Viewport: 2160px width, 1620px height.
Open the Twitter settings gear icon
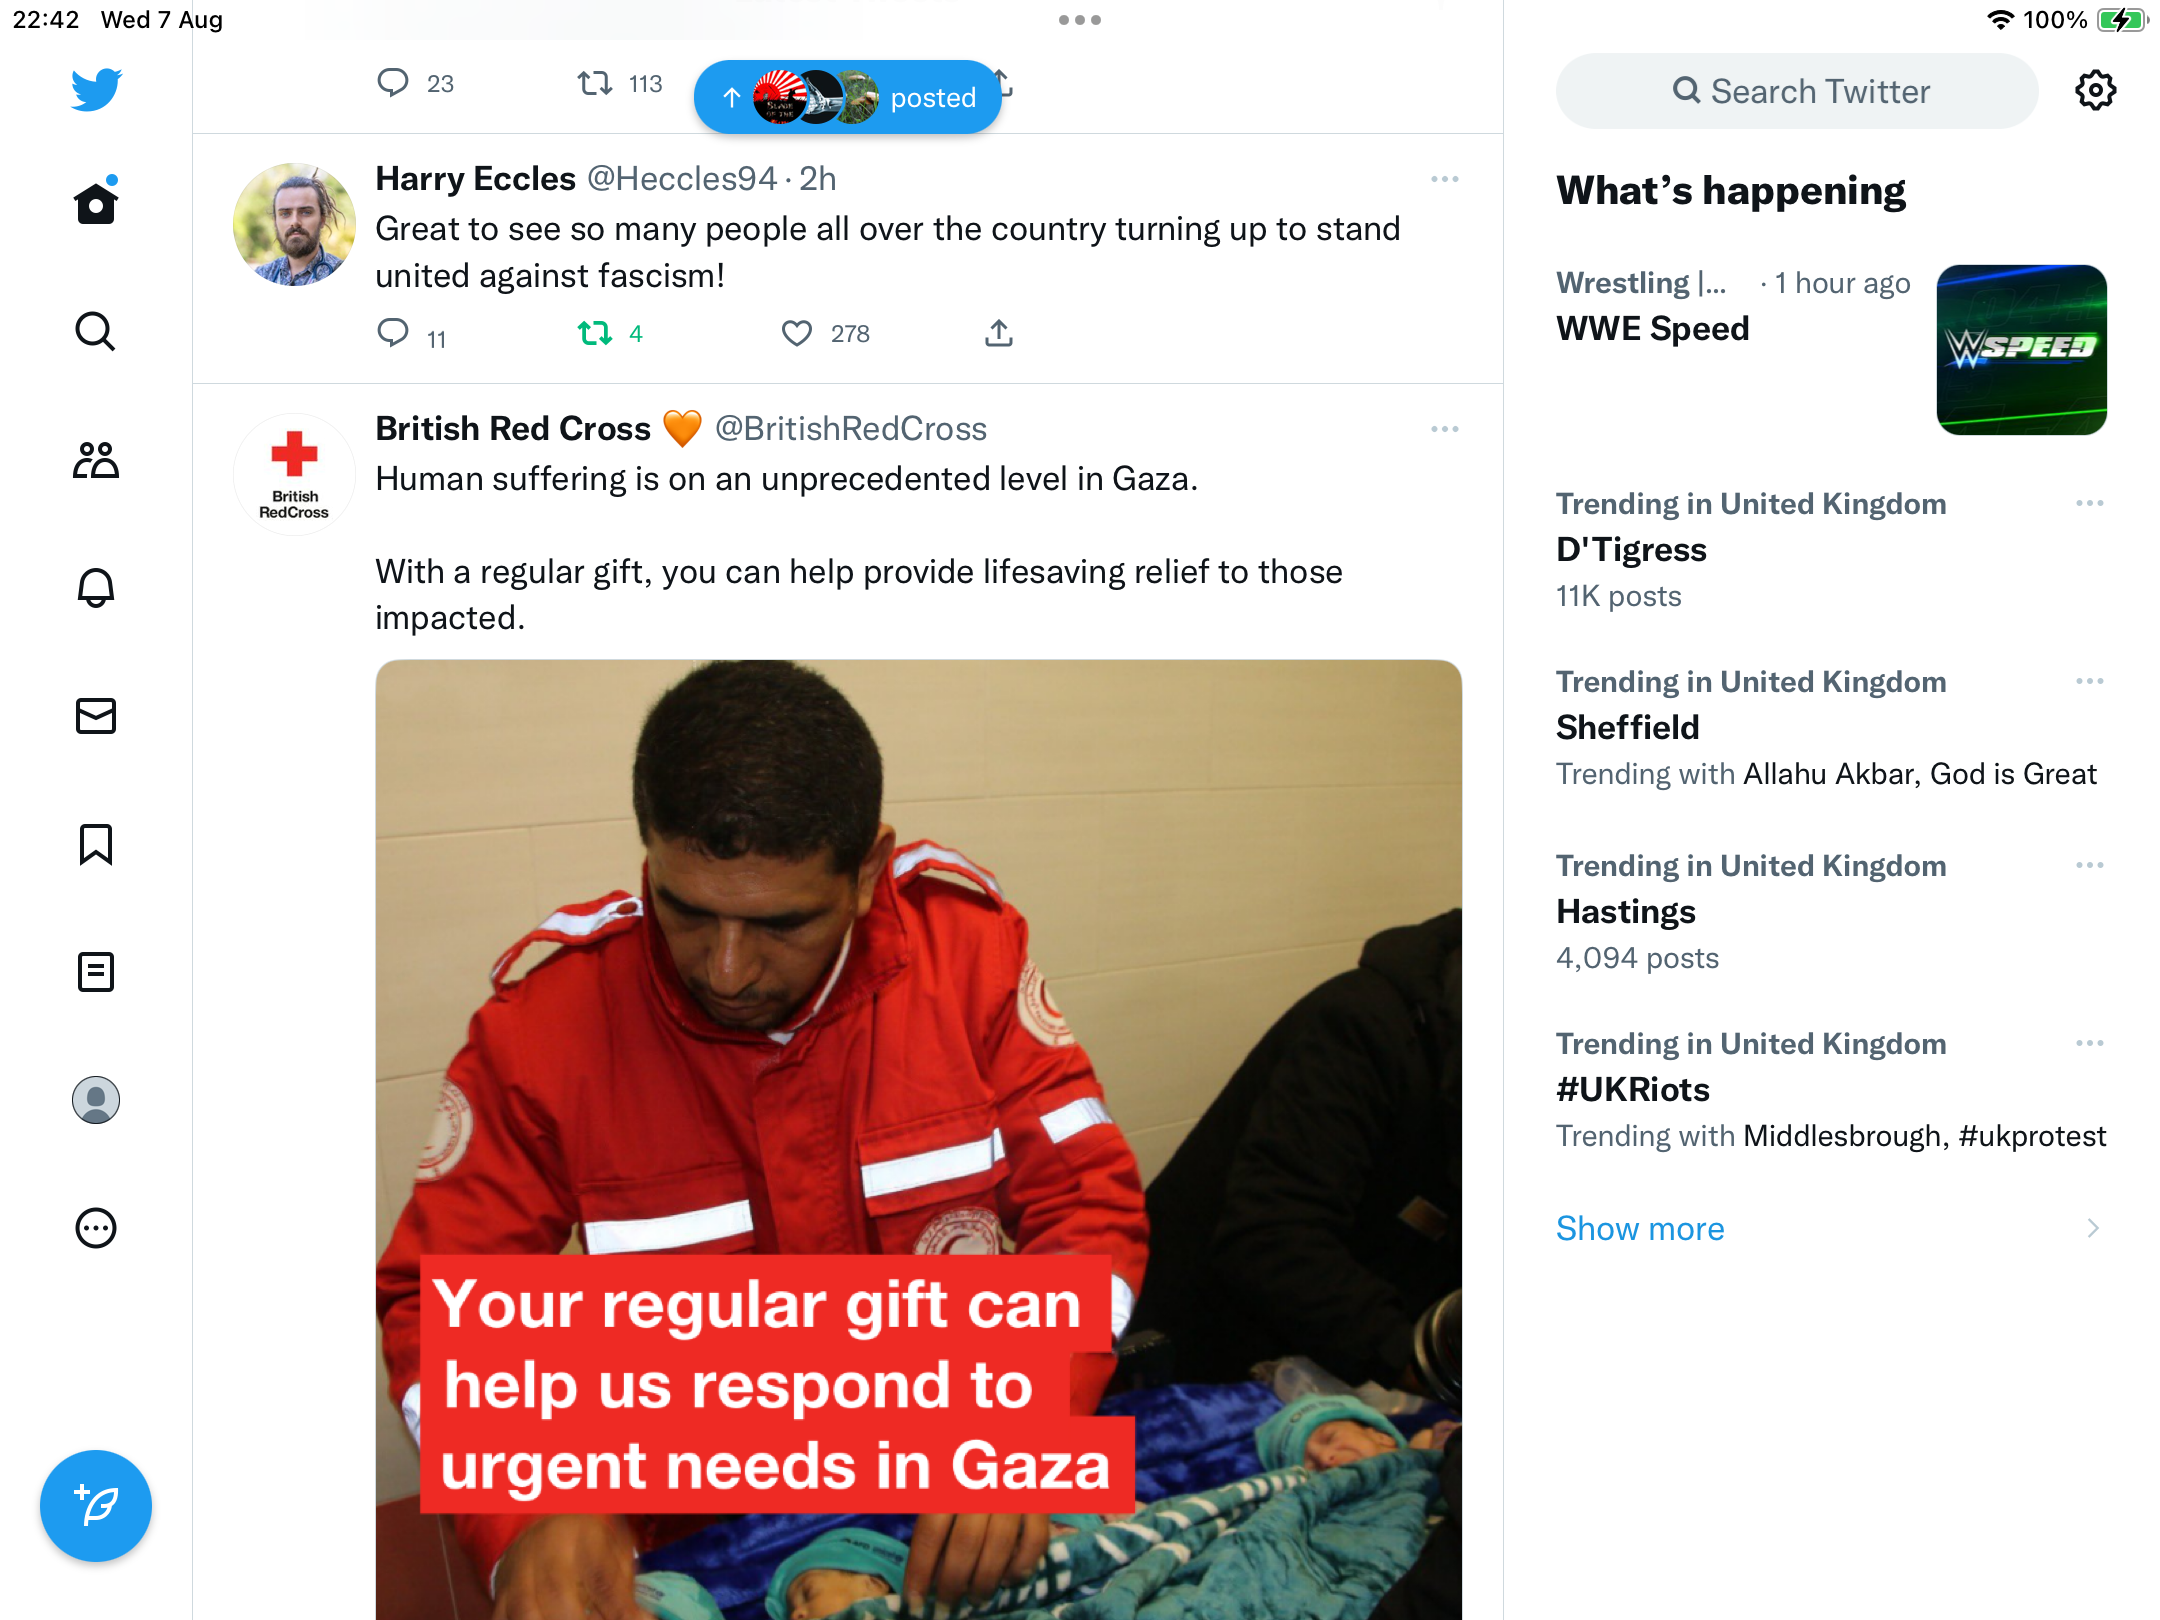point(2095,91)
